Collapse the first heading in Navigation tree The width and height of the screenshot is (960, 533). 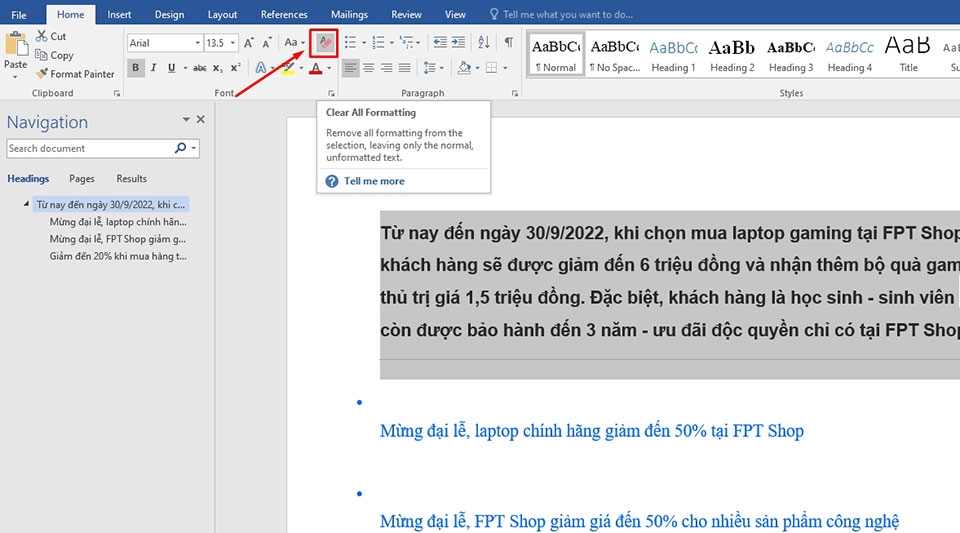[x=26, y=204]
